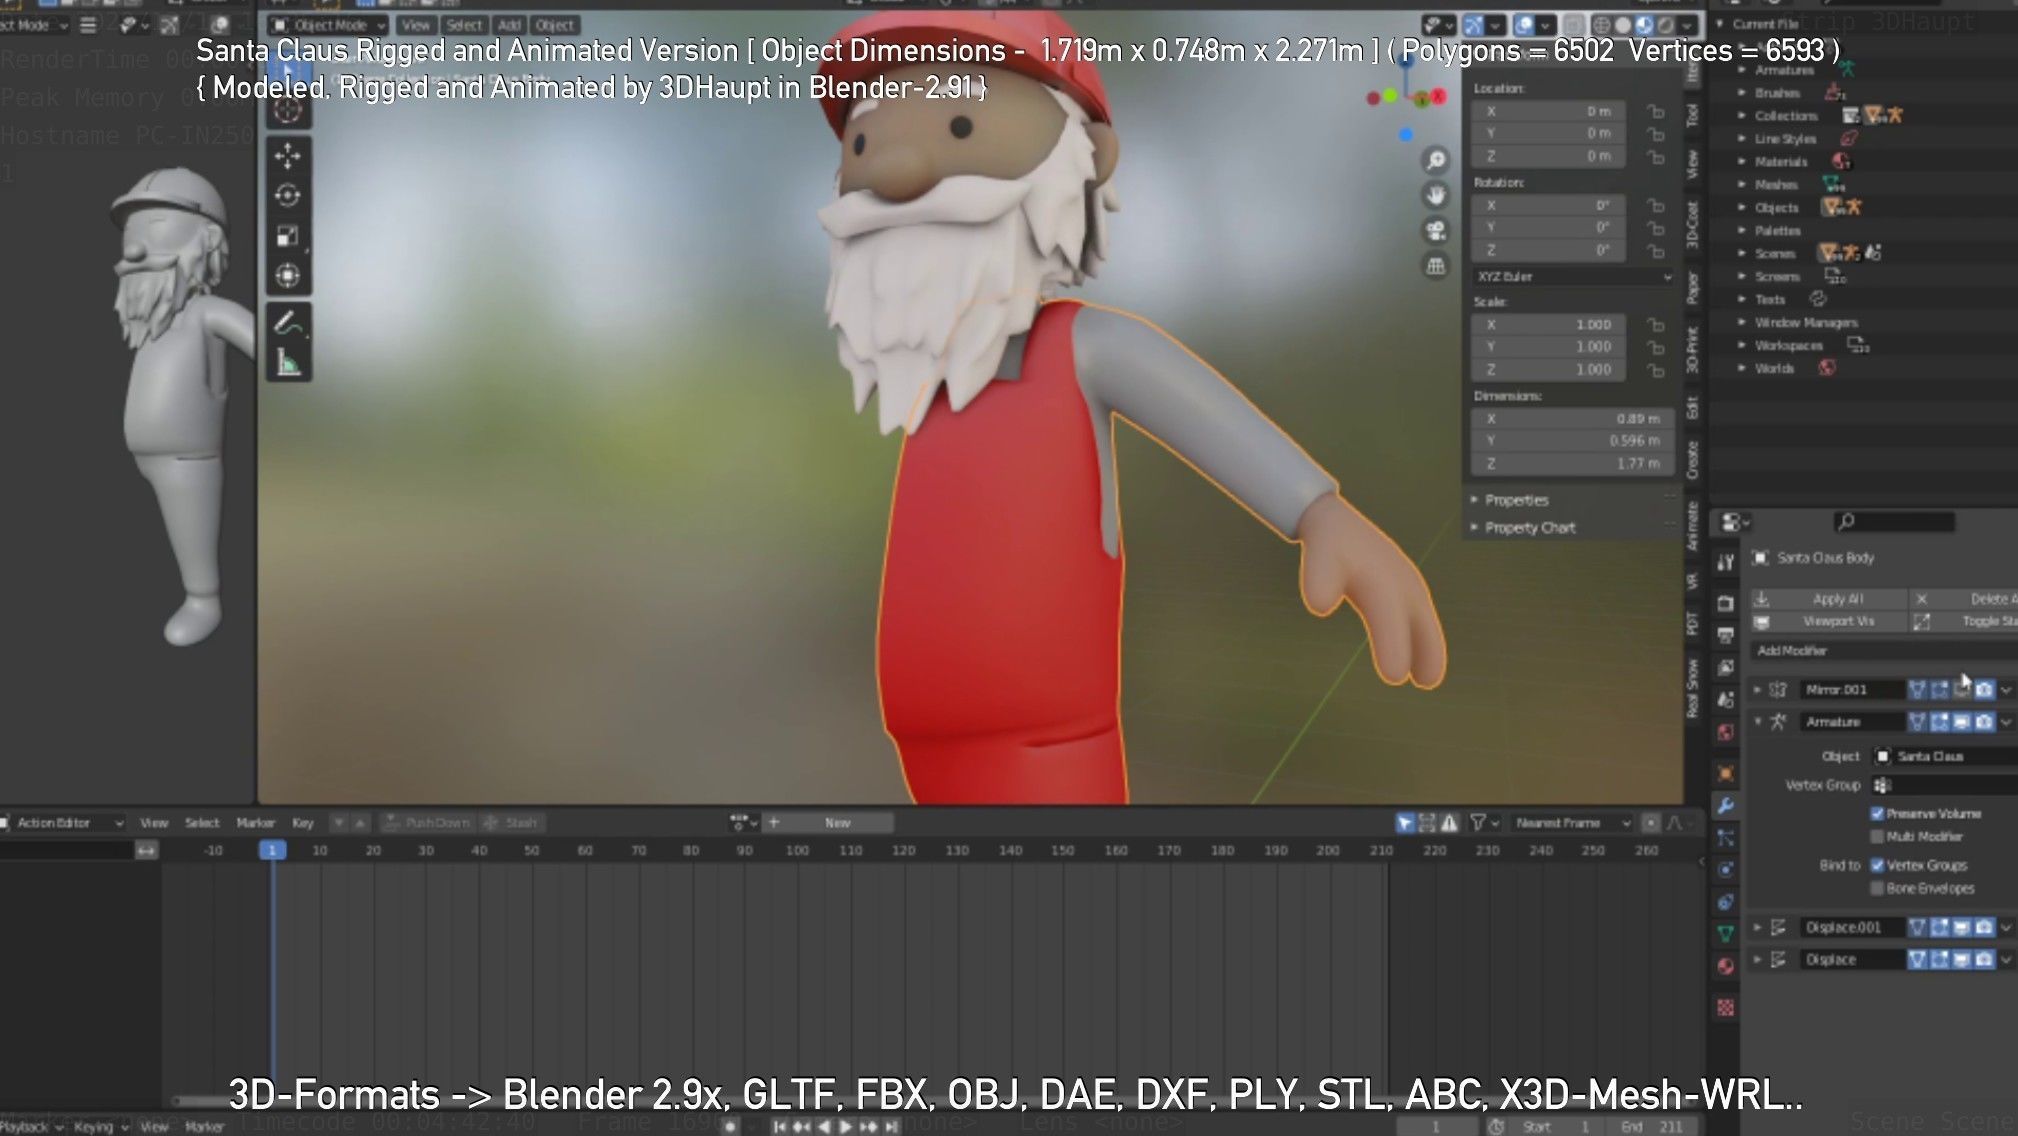The width and height of the screenshot is (2018, 1136).
Task: Select the Rotate tool in viewport toolbar
Action: coord(288,196)
